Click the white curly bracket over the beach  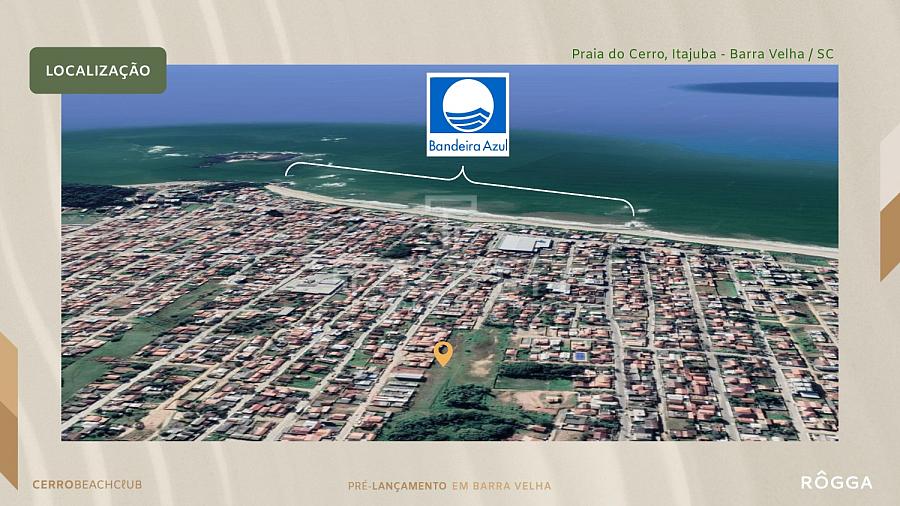pyautogui.click(x=461, y=176)
